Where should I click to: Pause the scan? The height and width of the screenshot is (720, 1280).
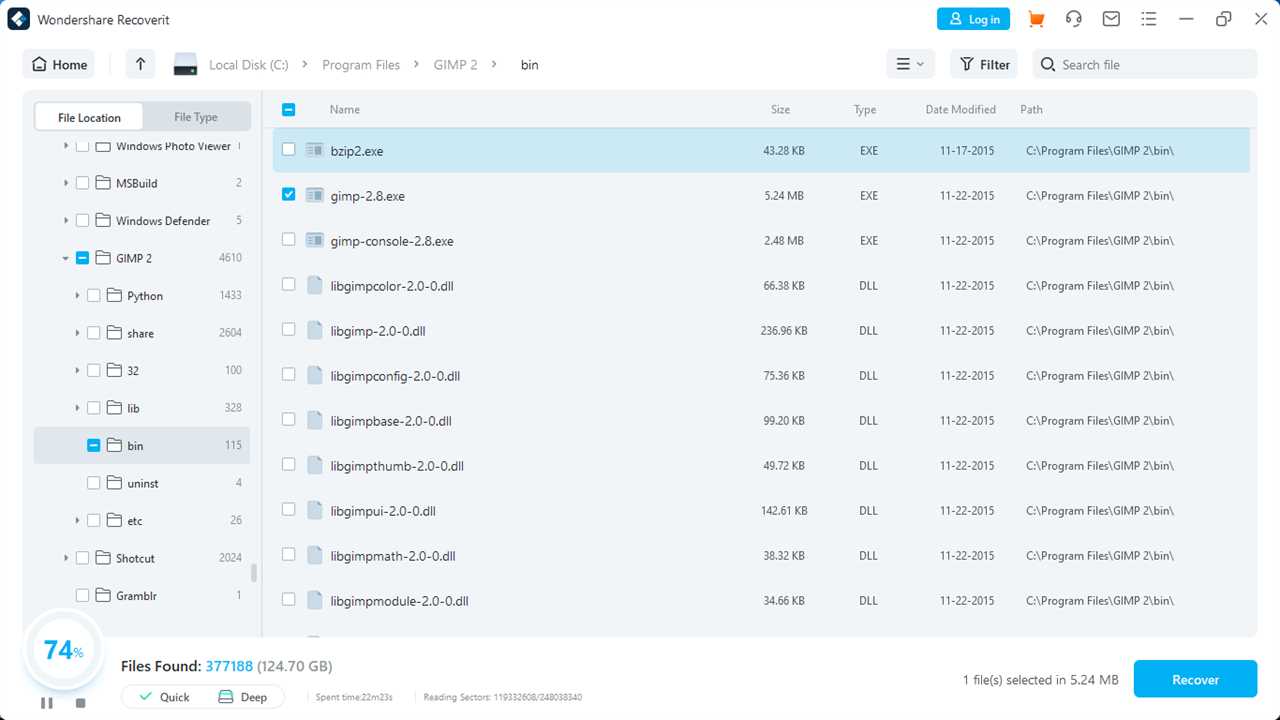click(47, 703)
